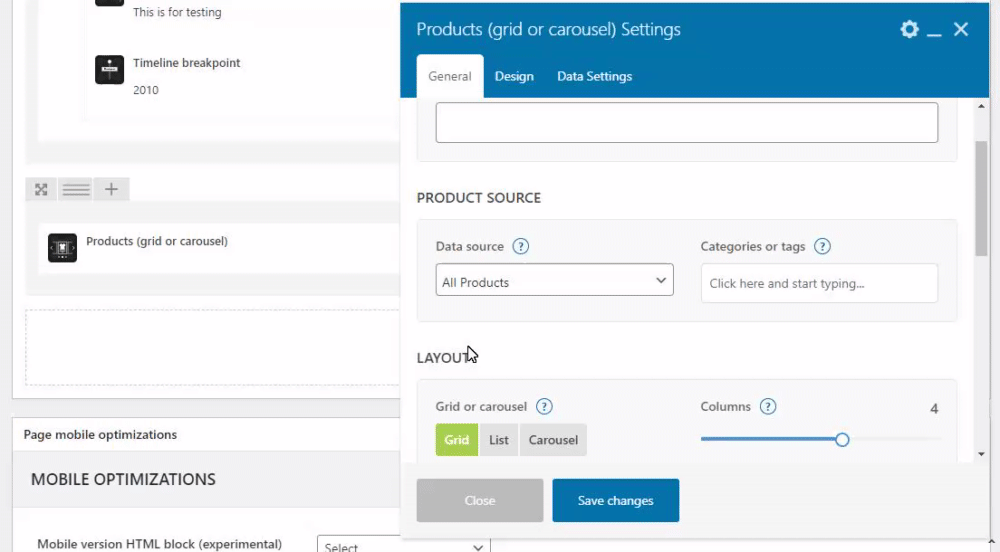Select the List layout option
The width and height of the screenshot is (1000, 552).
click(x=499, y=440)
